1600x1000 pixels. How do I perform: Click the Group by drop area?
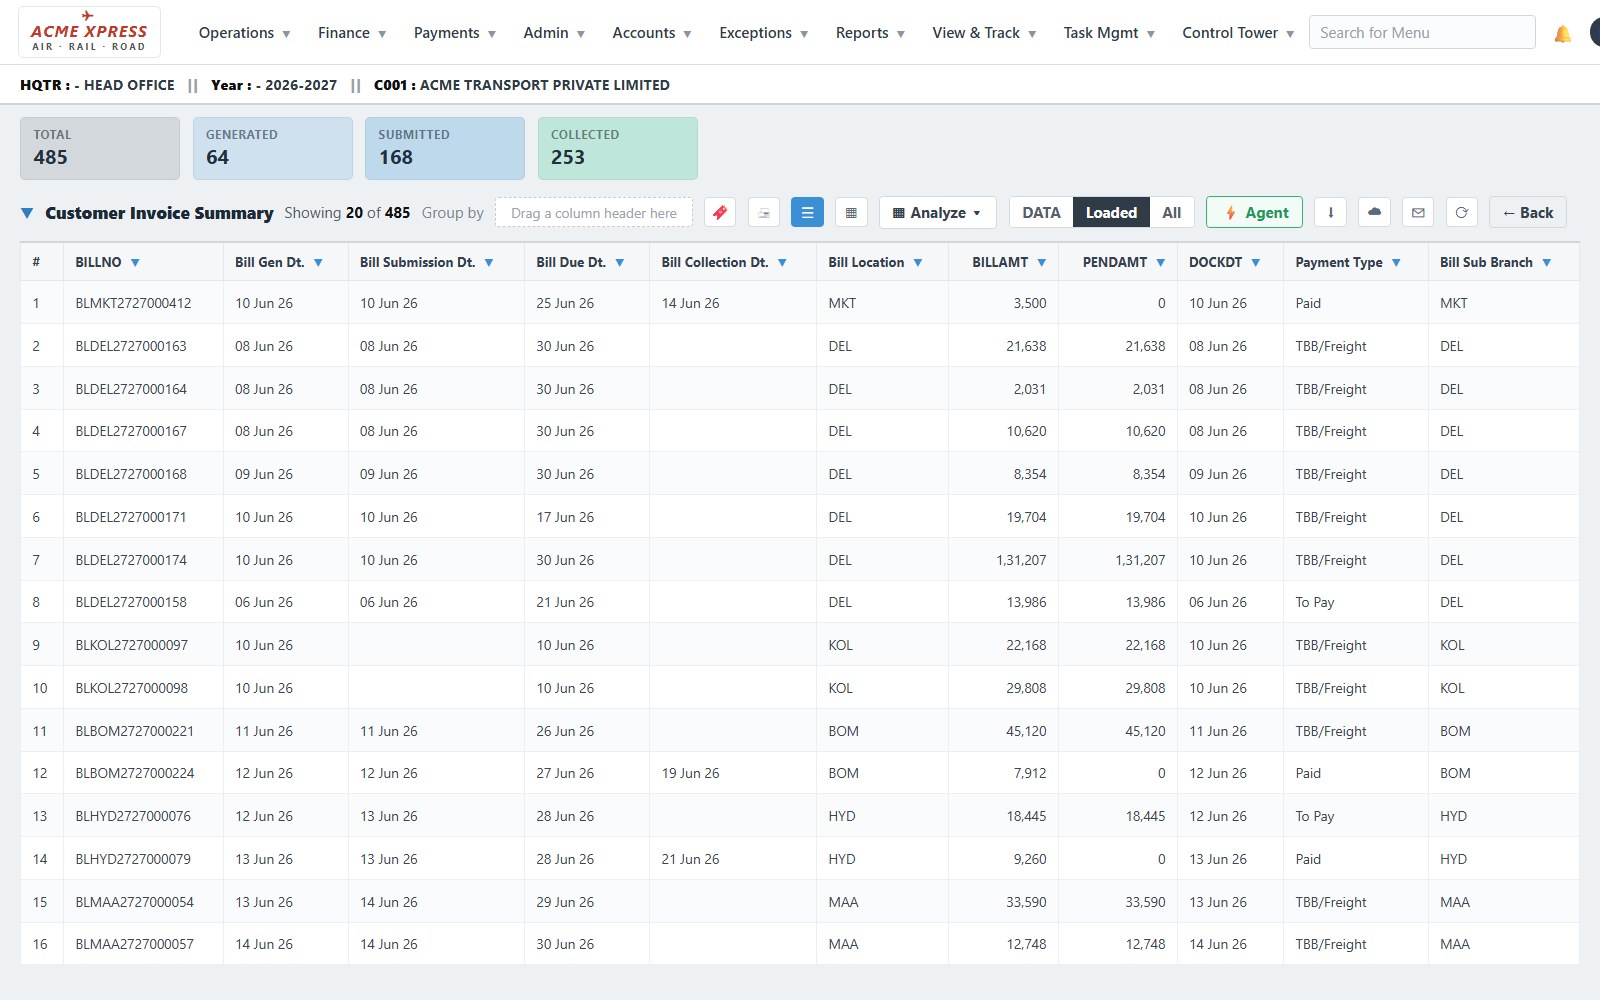click(x=594, y=213)
